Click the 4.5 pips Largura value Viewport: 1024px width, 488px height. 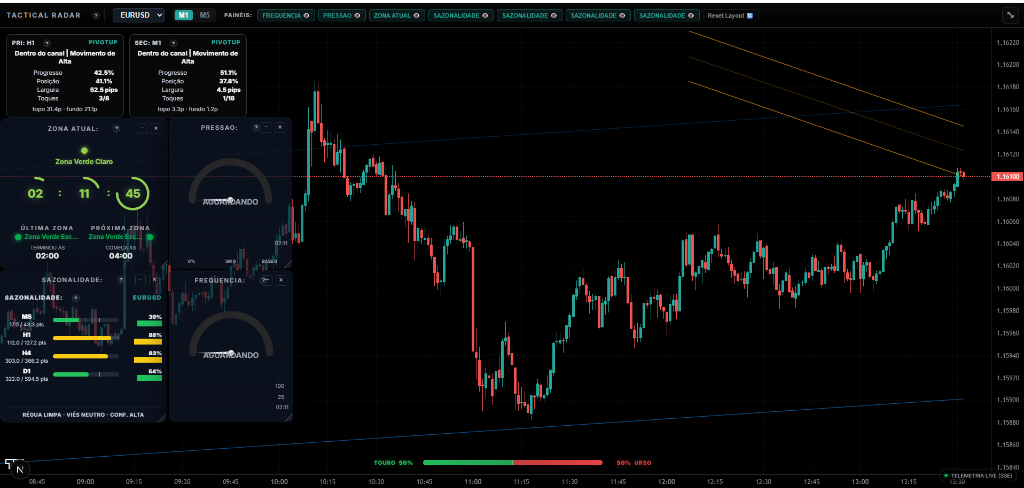tap(228, 89)
